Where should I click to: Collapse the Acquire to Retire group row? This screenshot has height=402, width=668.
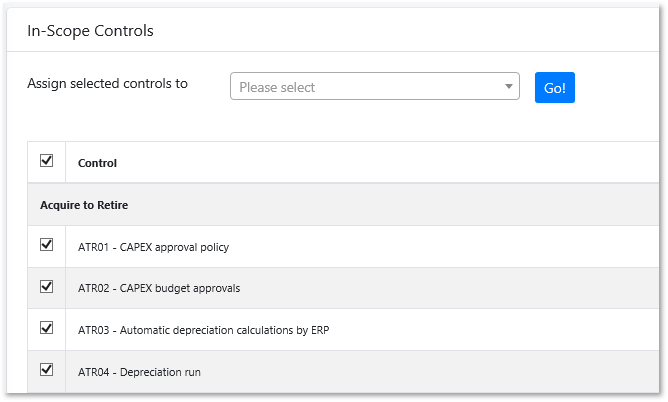coord(84,205)
